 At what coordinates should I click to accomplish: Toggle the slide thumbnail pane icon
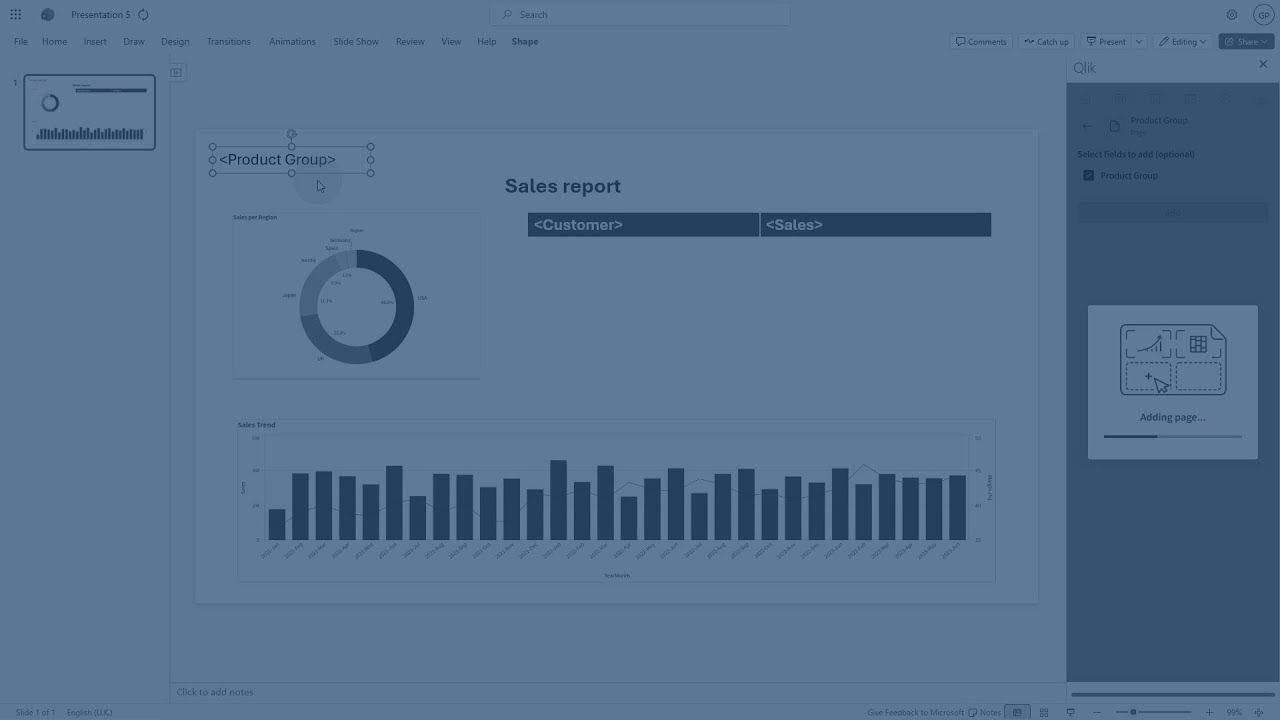(176, 72)
